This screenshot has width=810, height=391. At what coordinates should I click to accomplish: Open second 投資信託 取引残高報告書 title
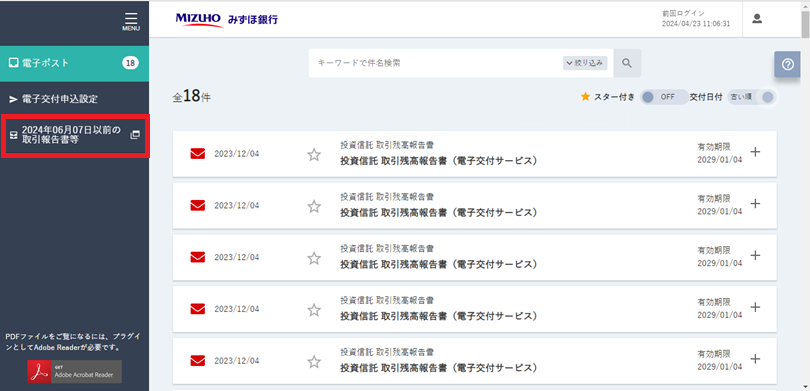click(438, 212)
